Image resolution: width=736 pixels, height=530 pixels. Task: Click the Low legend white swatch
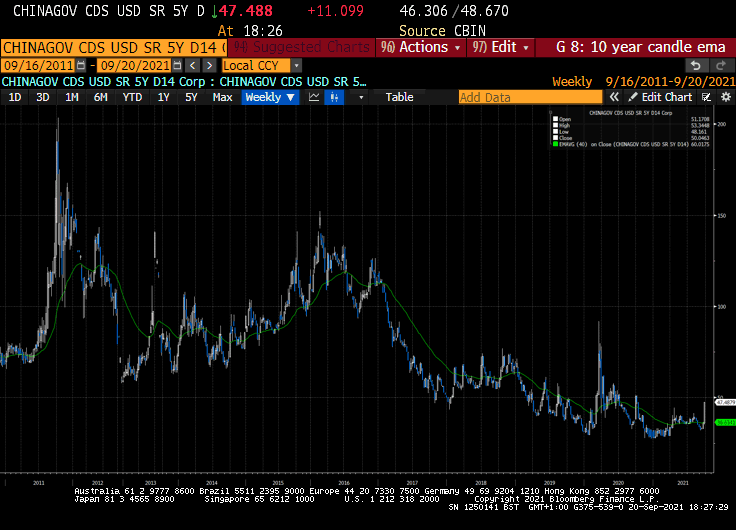click(555, 132)
